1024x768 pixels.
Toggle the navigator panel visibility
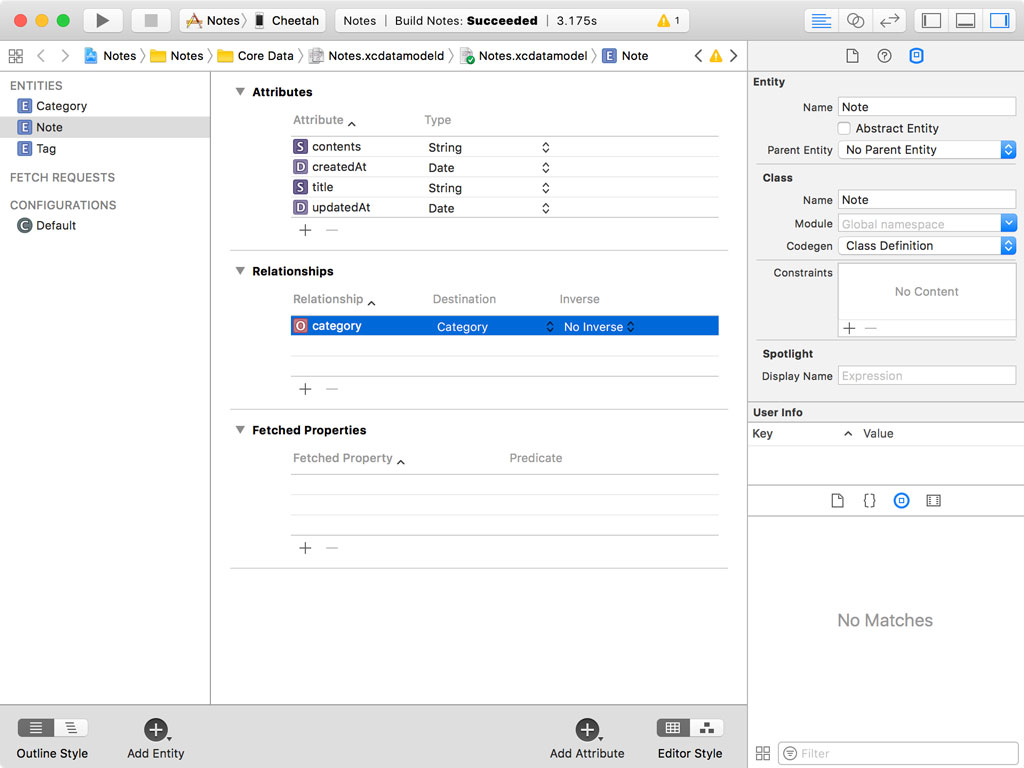[931, 20]
